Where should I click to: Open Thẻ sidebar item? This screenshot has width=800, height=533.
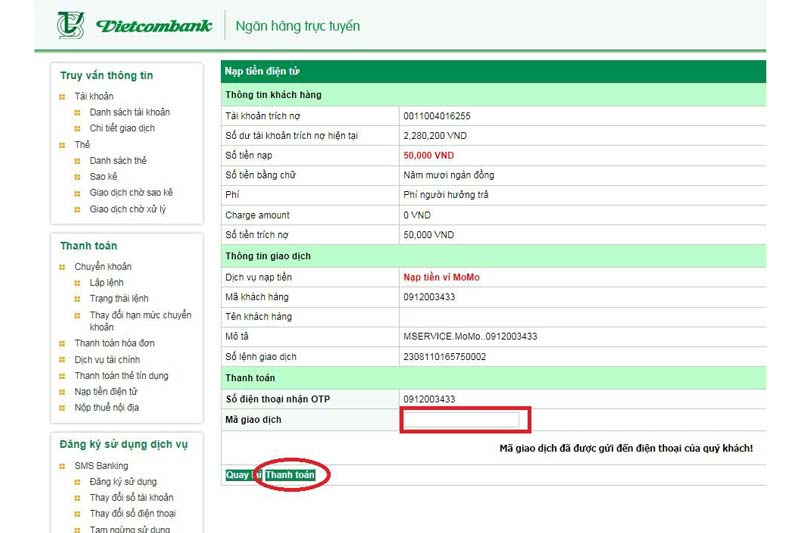[82, 144]
